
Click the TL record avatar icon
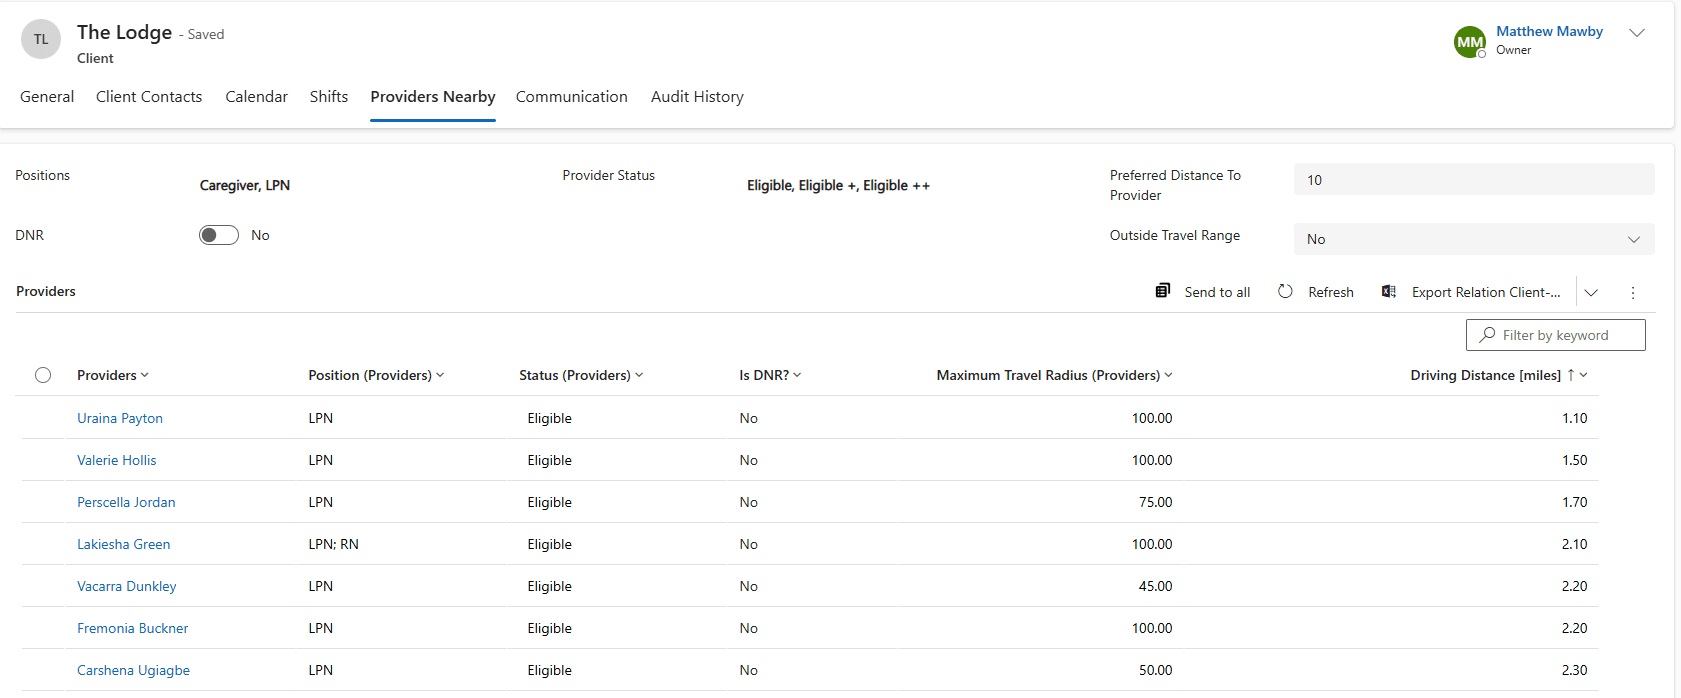pyautogui.click(x=41, y=39)
